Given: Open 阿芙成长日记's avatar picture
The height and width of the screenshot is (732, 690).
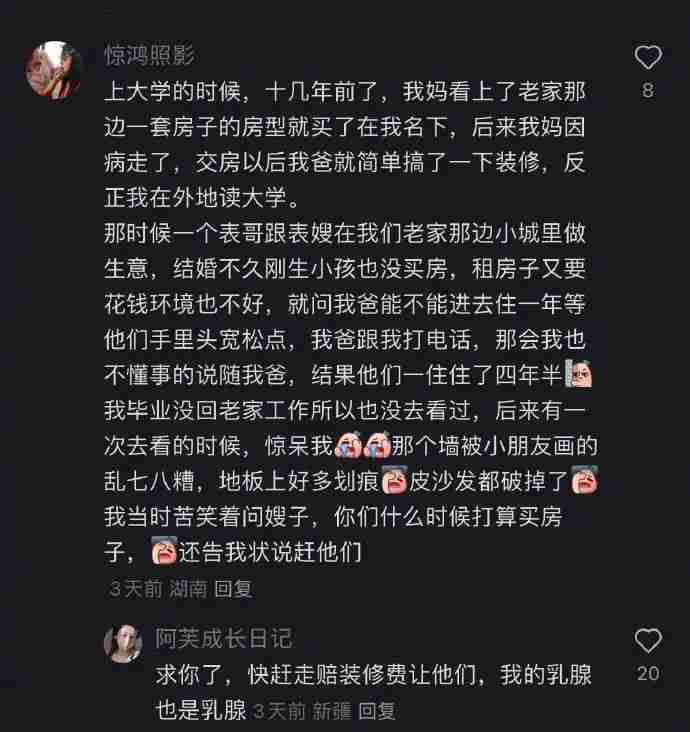Looking at the screenshot, I should click(x=123, y=644).
